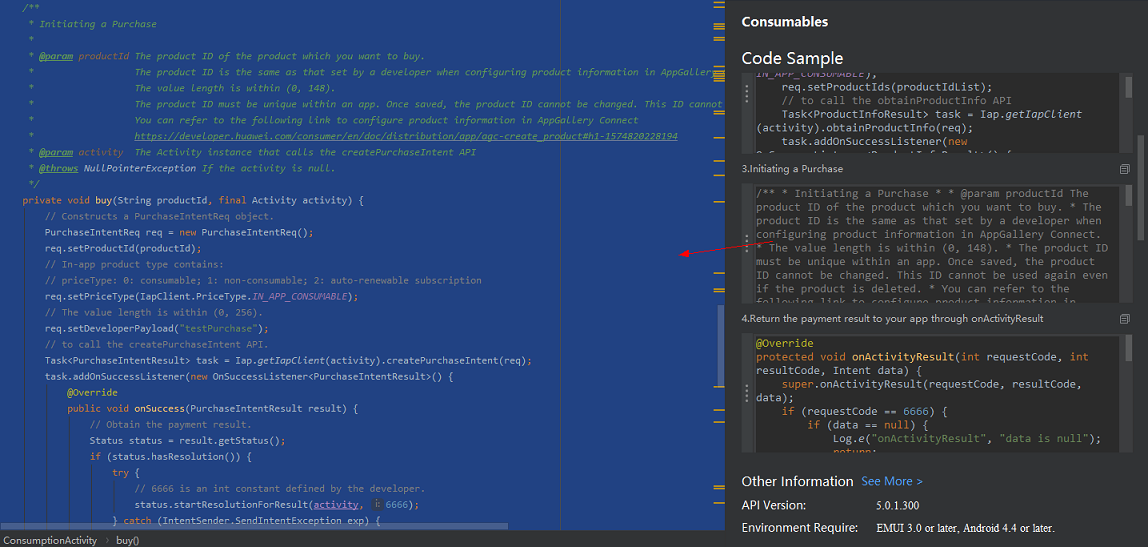The image size is (1148, 547).
Task: Click the 'API Version:' label
Action: pos(774,505)
